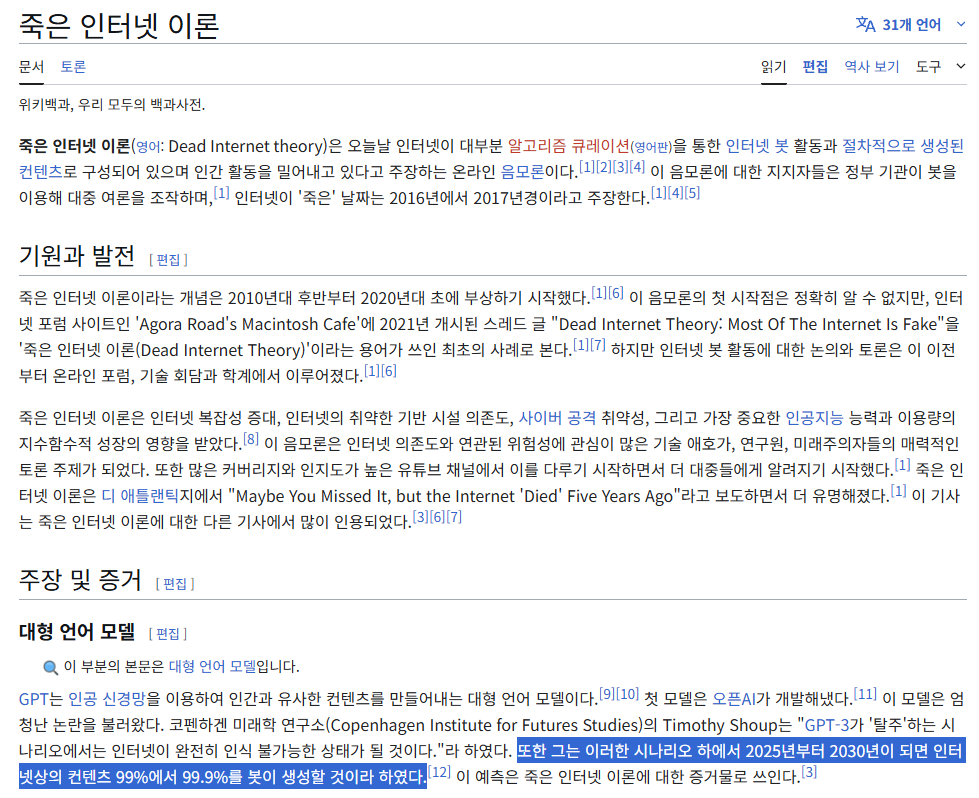Open the 영어판 link after 알고리즘 큐레이션

coord(651,147)
